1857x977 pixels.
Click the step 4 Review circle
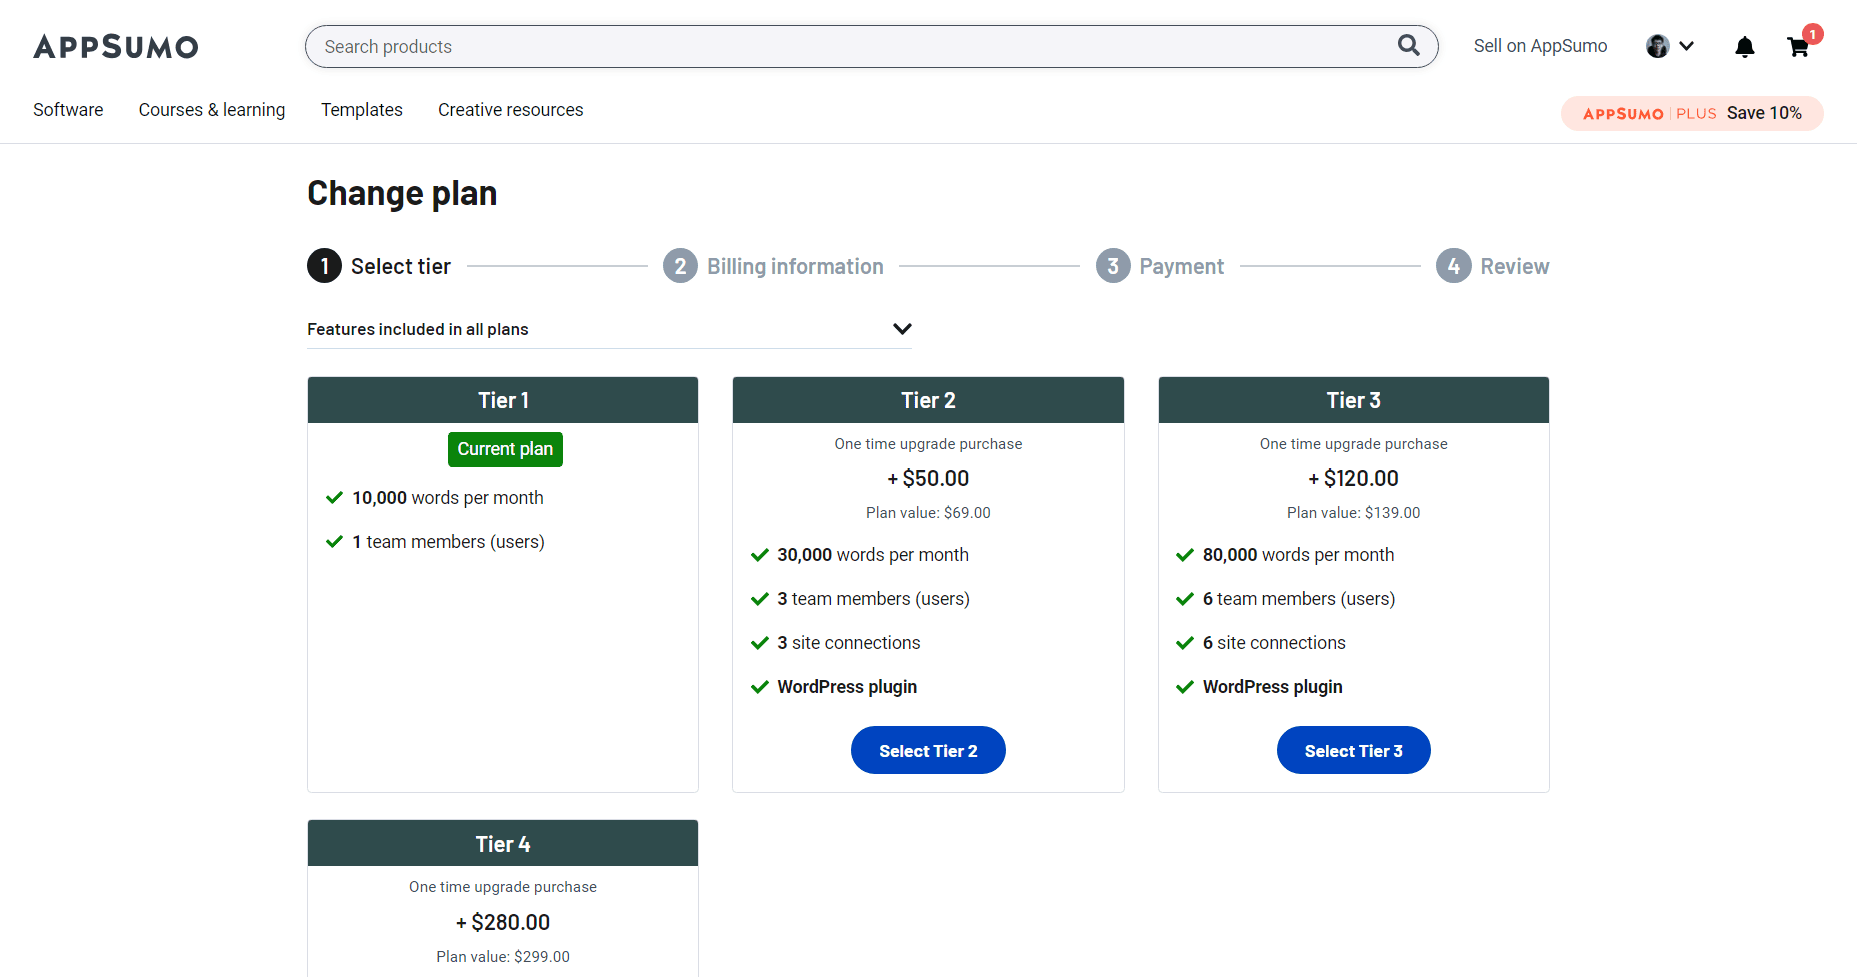point(1453,266)
